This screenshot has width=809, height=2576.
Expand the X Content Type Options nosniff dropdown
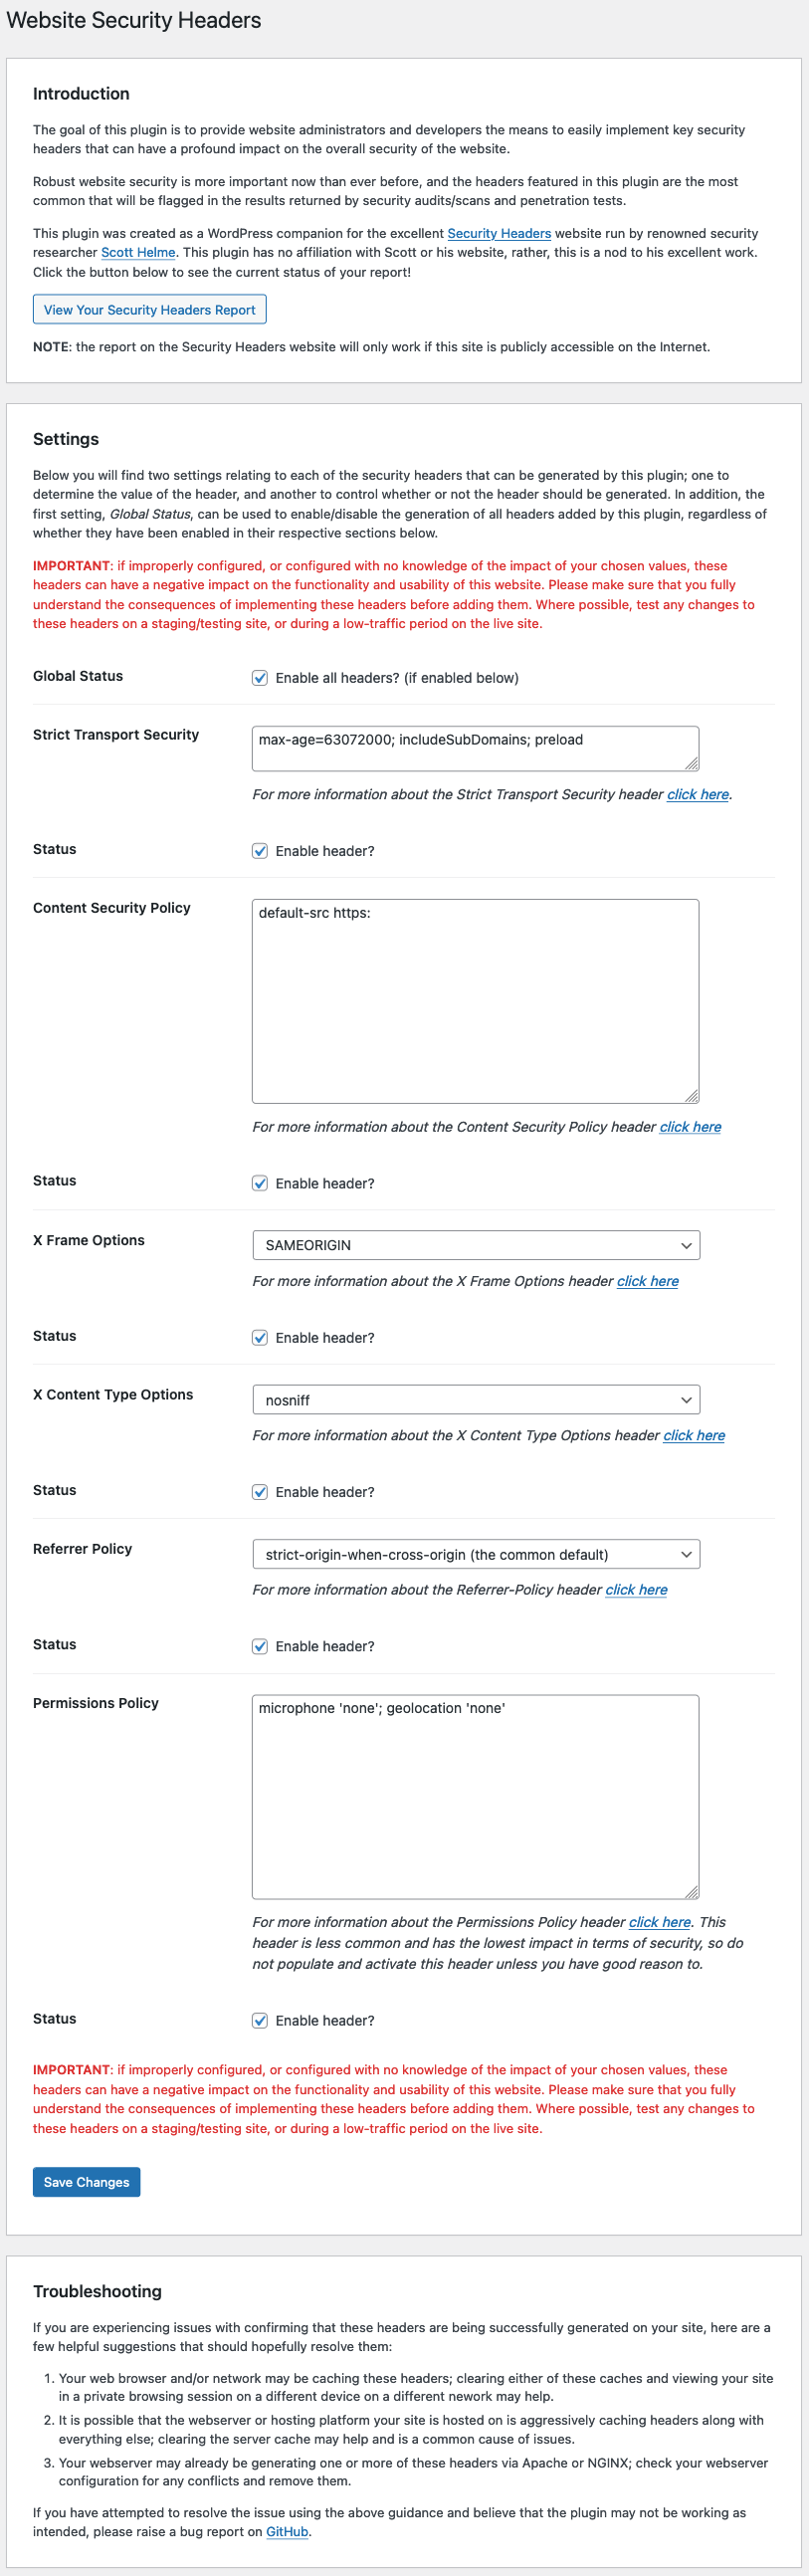[476, 1400]
